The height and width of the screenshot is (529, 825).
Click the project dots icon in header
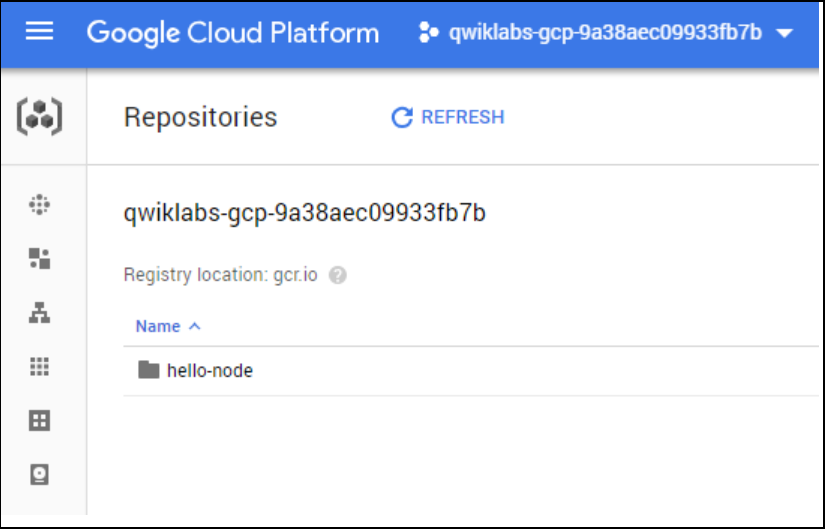pos(428,33)
